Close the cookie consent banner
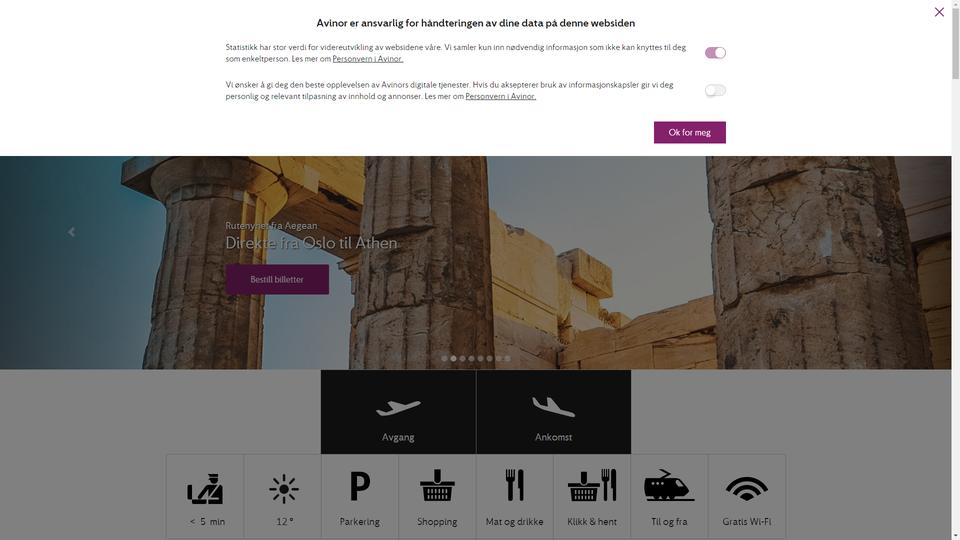Viewport: 960px width, 540px height. (x=939, y=12)
